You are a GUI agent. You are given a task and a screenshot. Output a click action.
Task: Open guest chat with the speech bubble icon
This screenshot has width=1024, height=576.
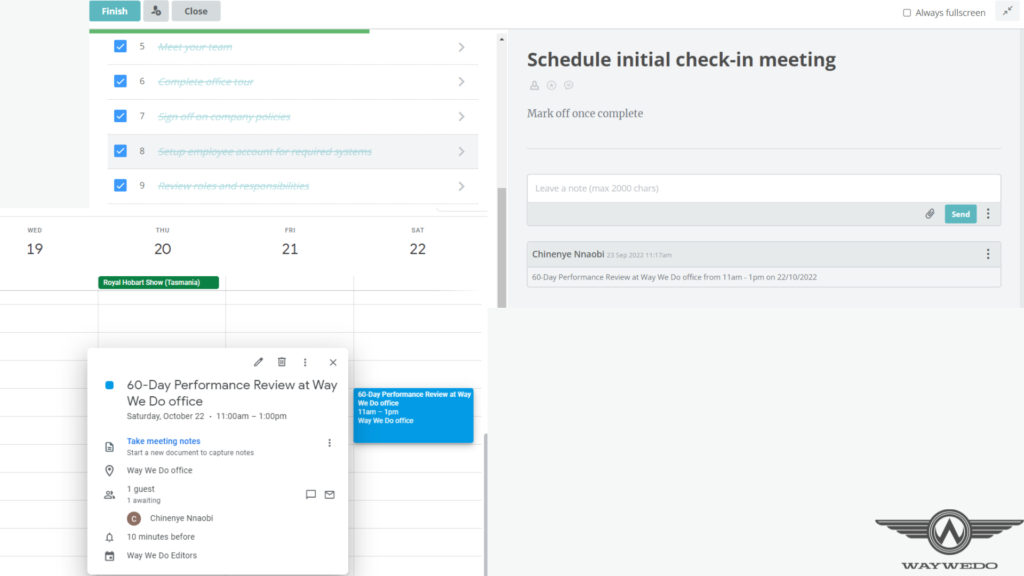click(x=311, y=494)
